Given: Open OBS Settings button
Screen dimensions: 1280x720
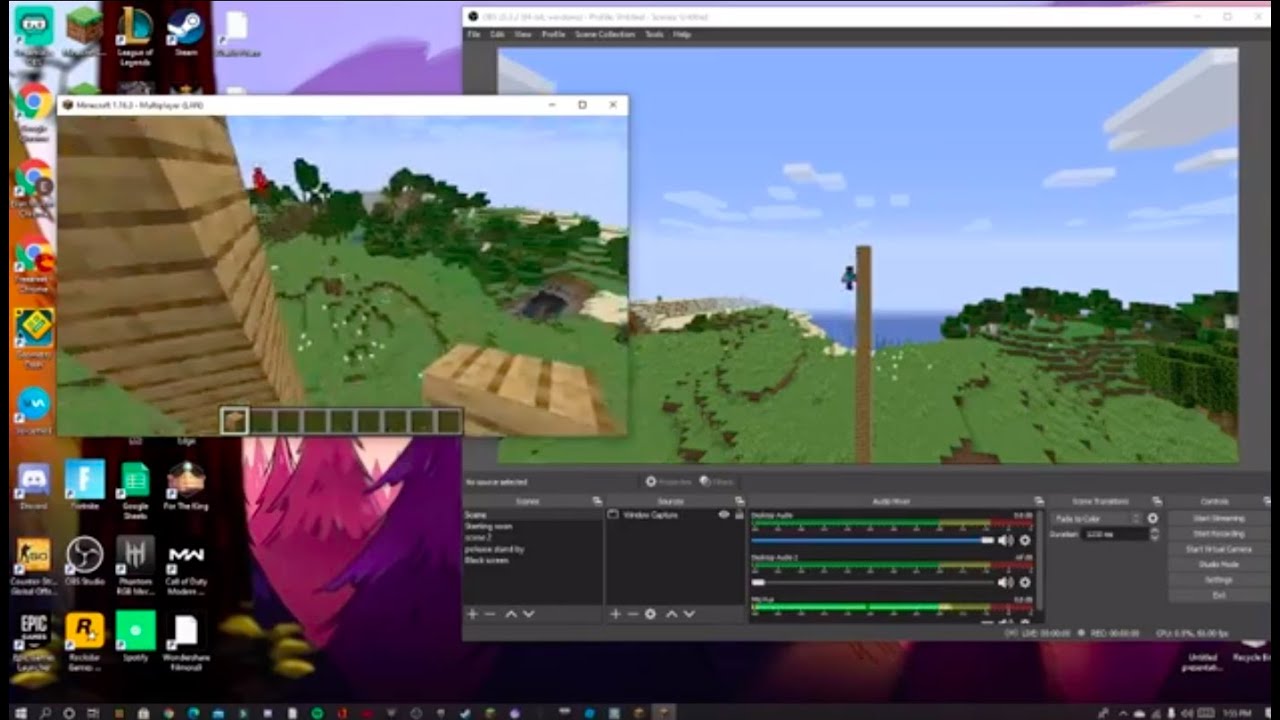Looking at the screenshot, I should (x=1218, y=580).
